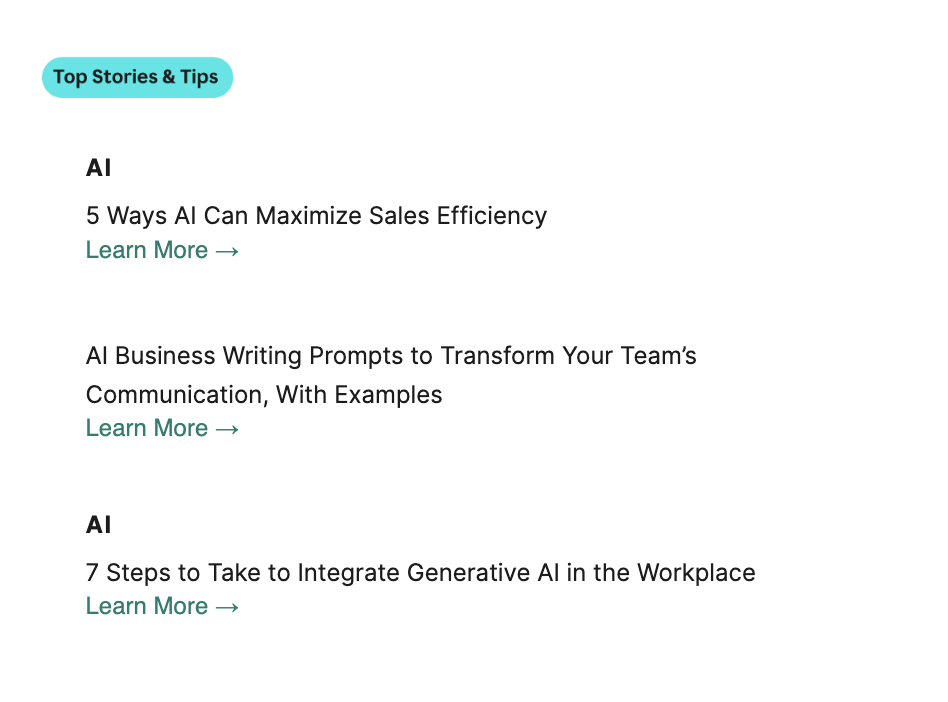Click the headline line AI Business Writing Prompts to Transform
948x702 pixels.
tap(391, 356)
